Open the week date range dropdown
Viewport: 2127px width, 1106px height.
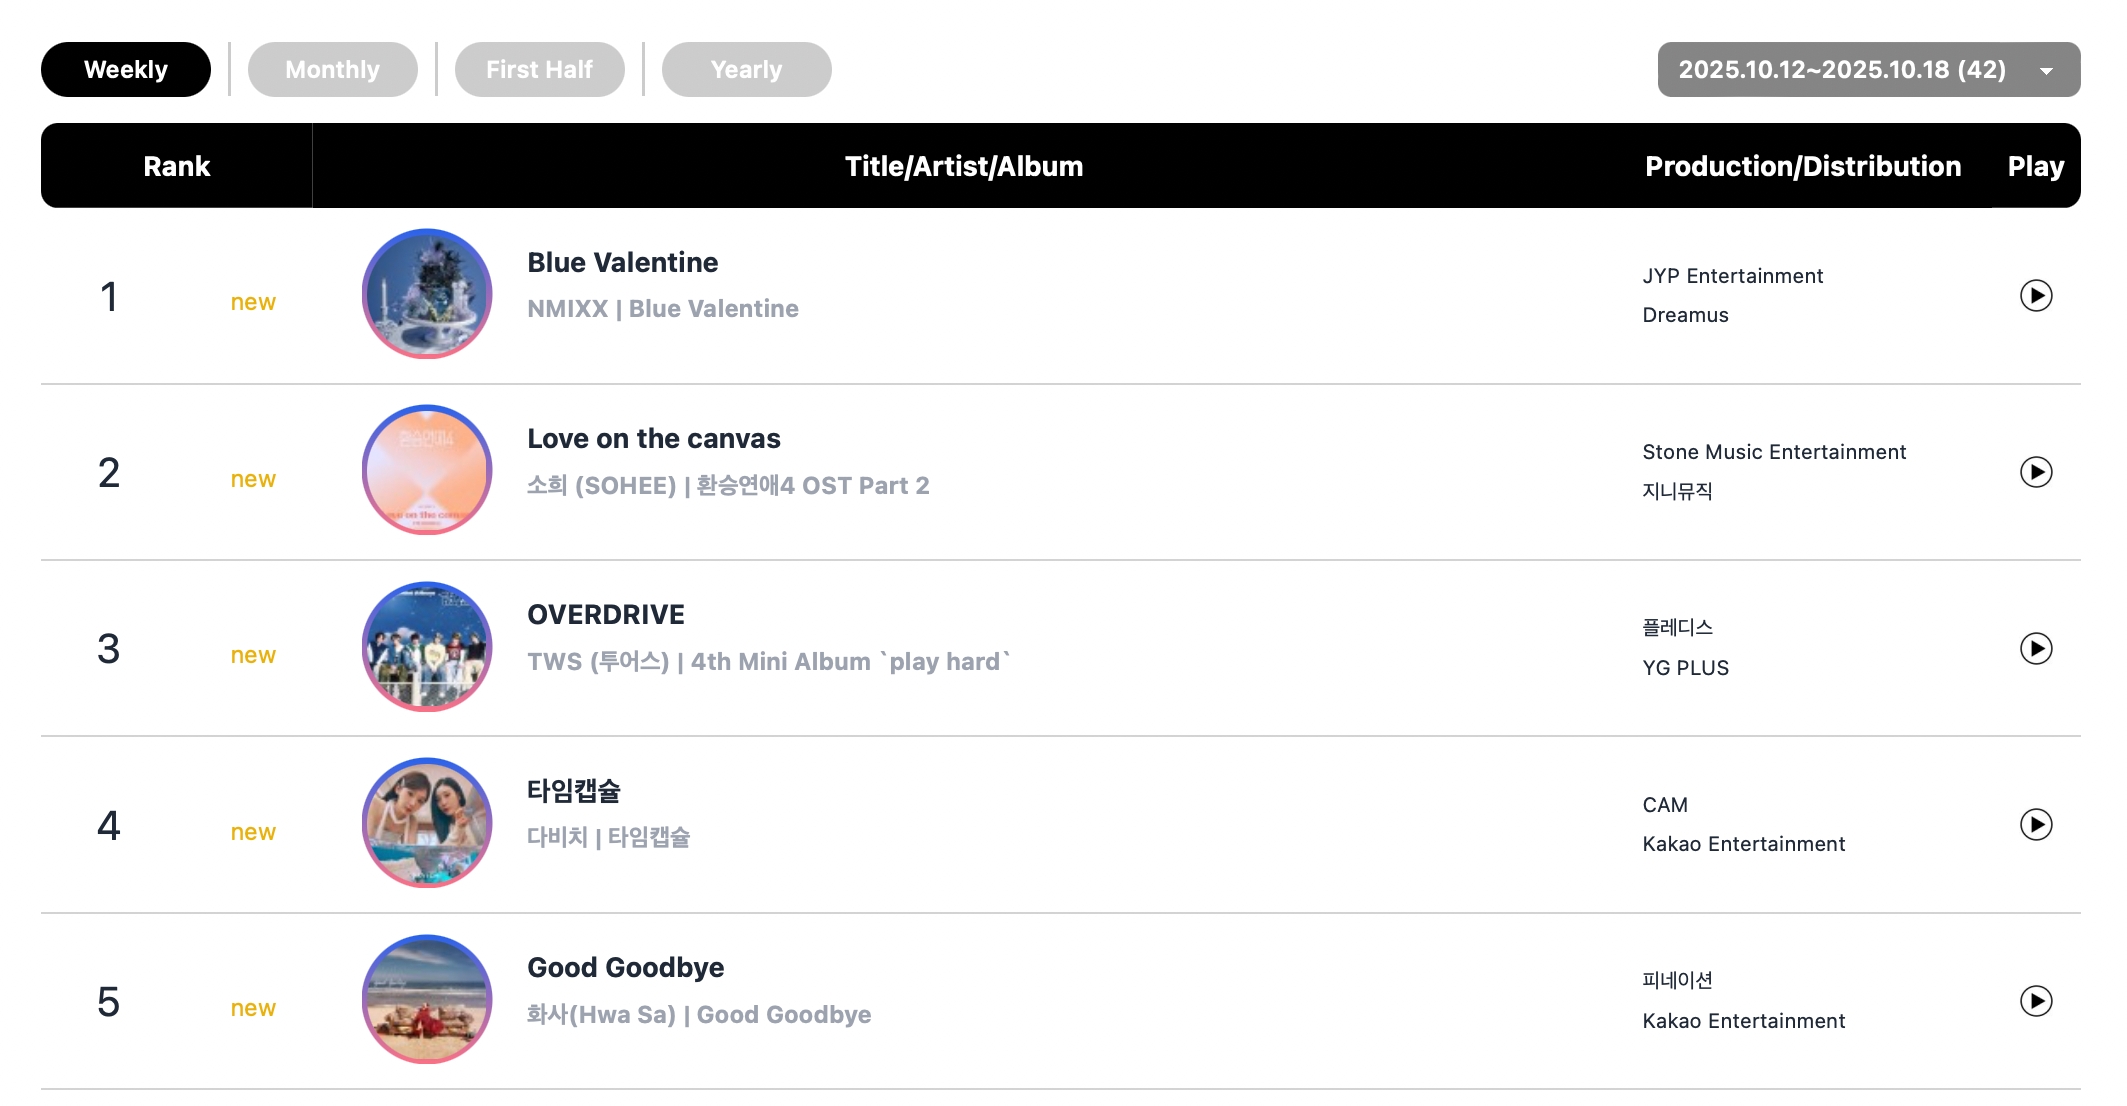click(x=1867, y=70)
